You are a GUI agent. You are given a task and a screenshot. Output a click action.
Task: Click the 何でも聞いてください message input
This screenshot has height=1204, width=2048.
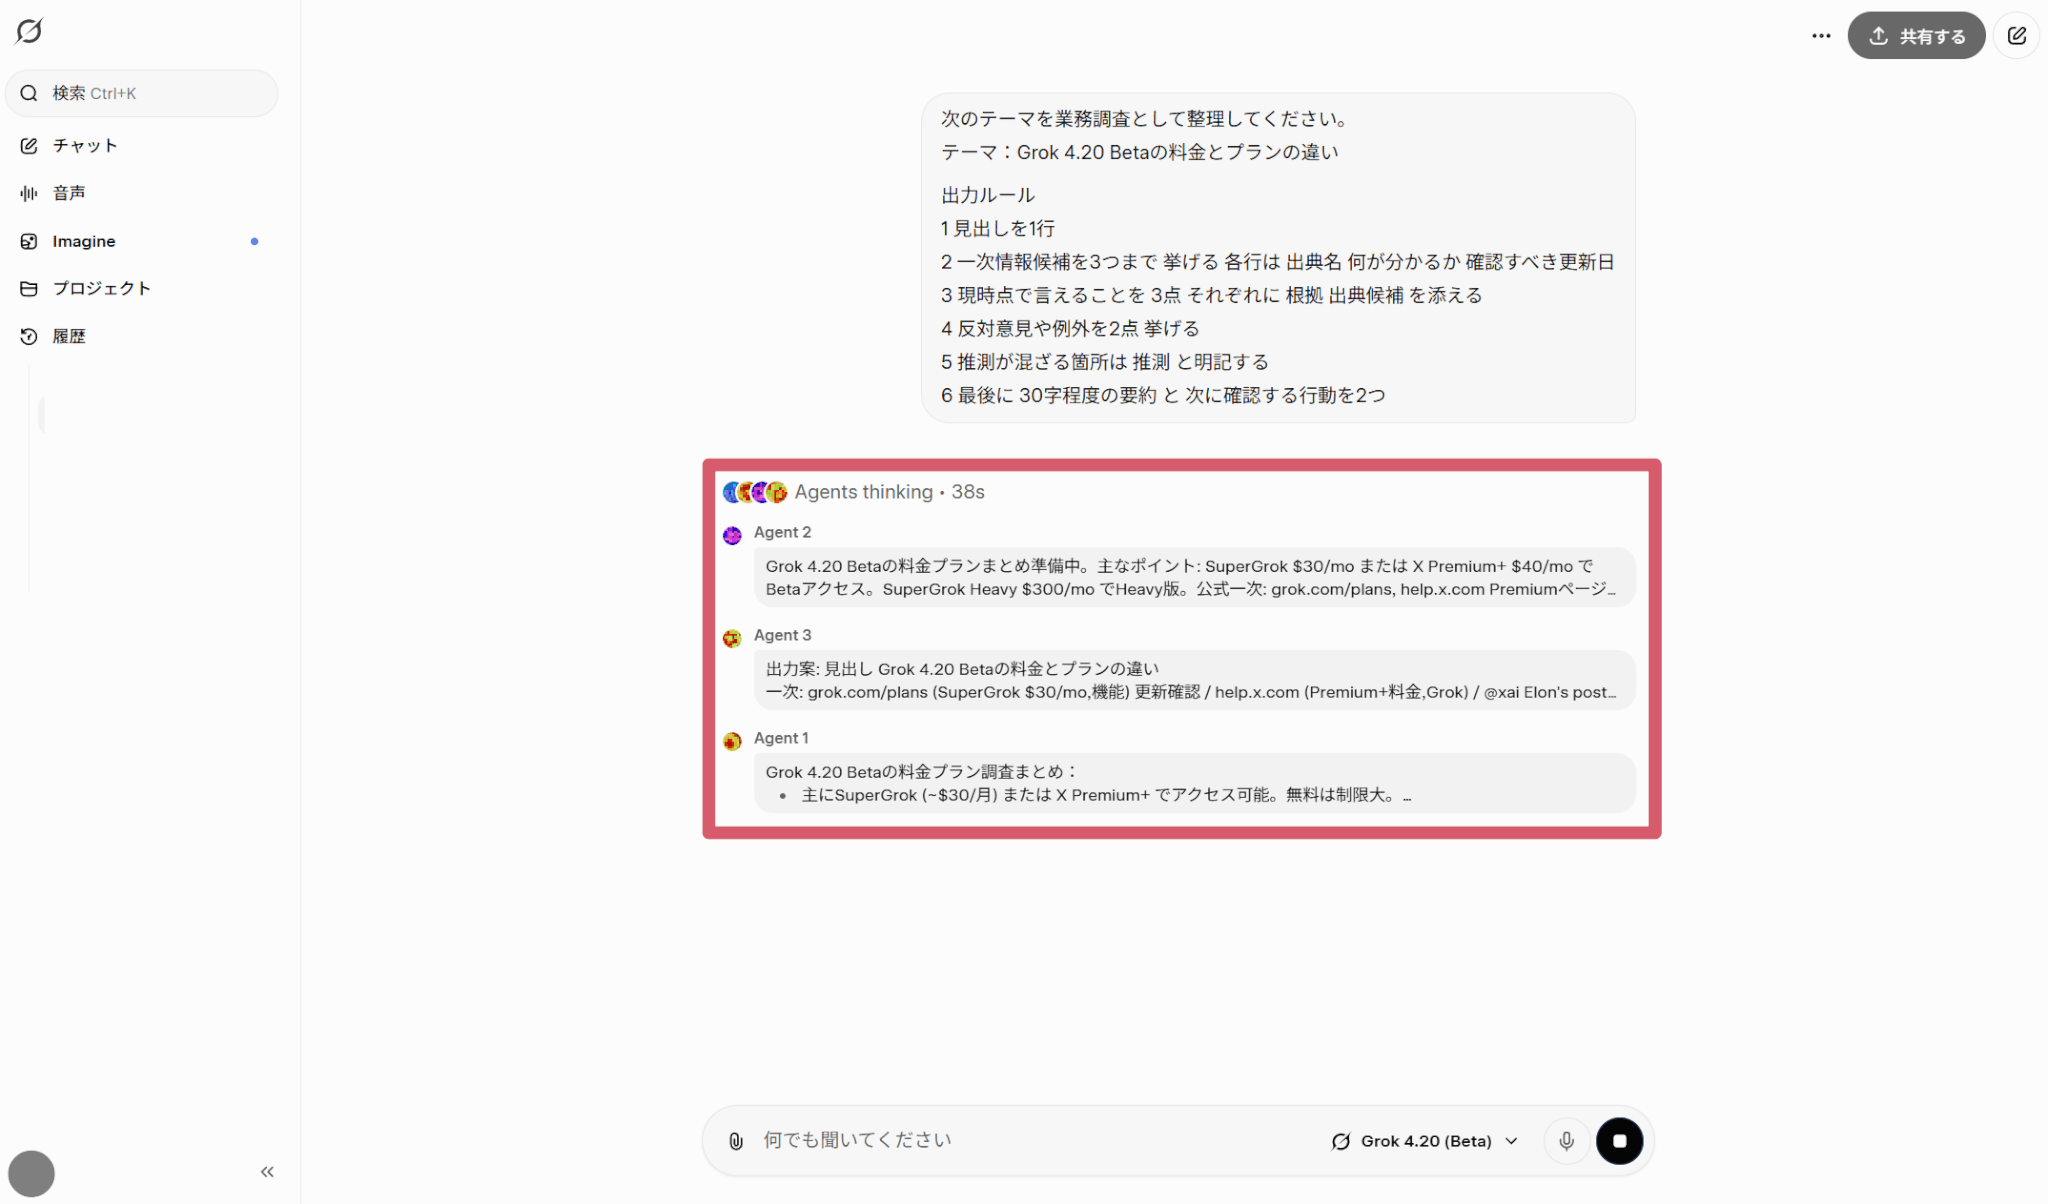[1030, 1141]
